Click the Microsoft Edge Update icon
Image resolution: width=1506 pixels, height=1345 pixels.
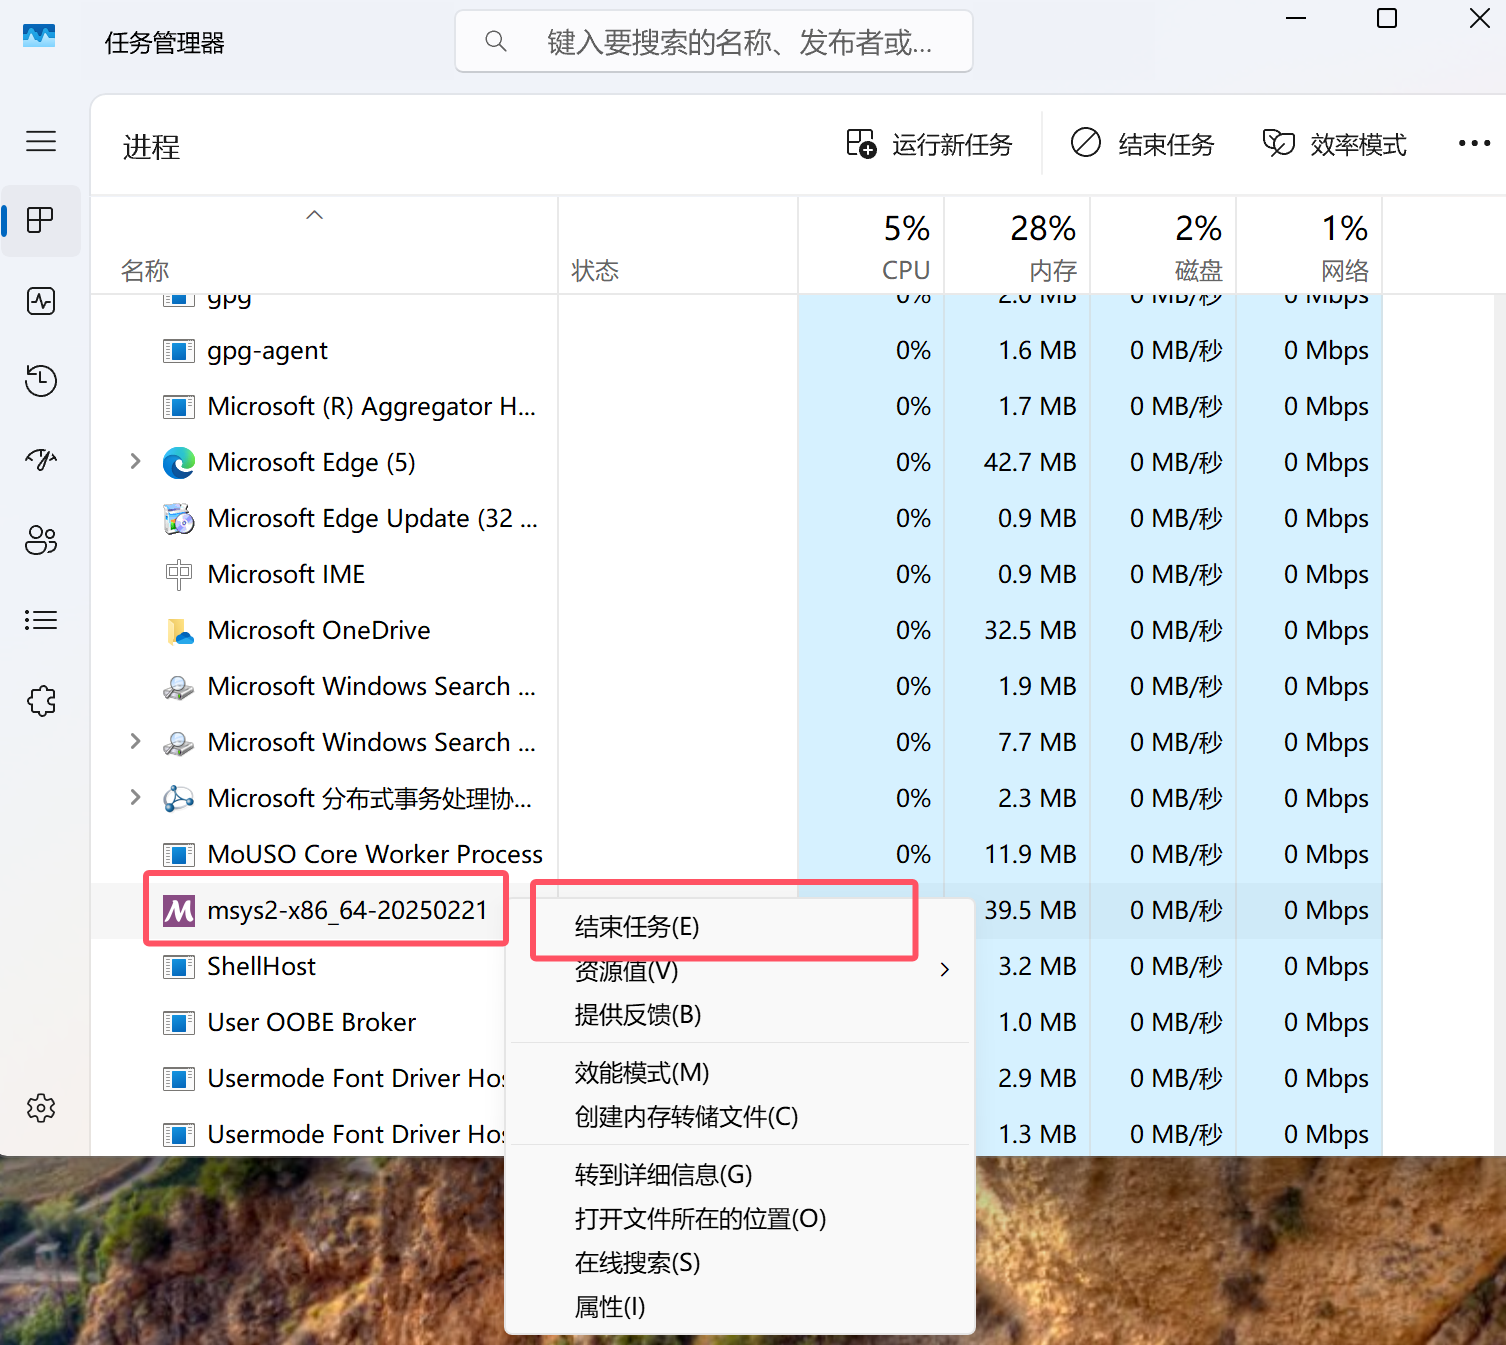pos(179,519)
